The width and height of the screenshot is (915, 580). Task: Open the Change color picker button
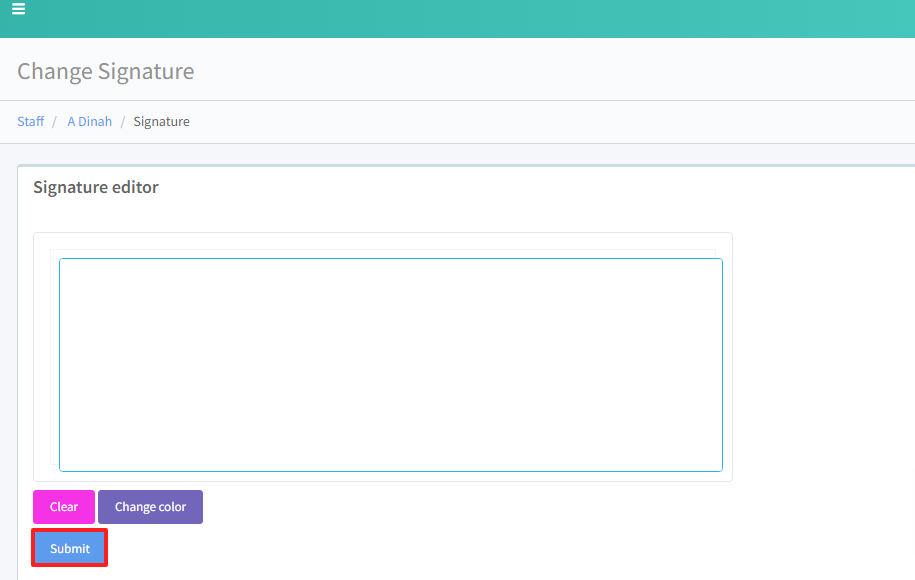pyautogui.click(x=150, y=507)
